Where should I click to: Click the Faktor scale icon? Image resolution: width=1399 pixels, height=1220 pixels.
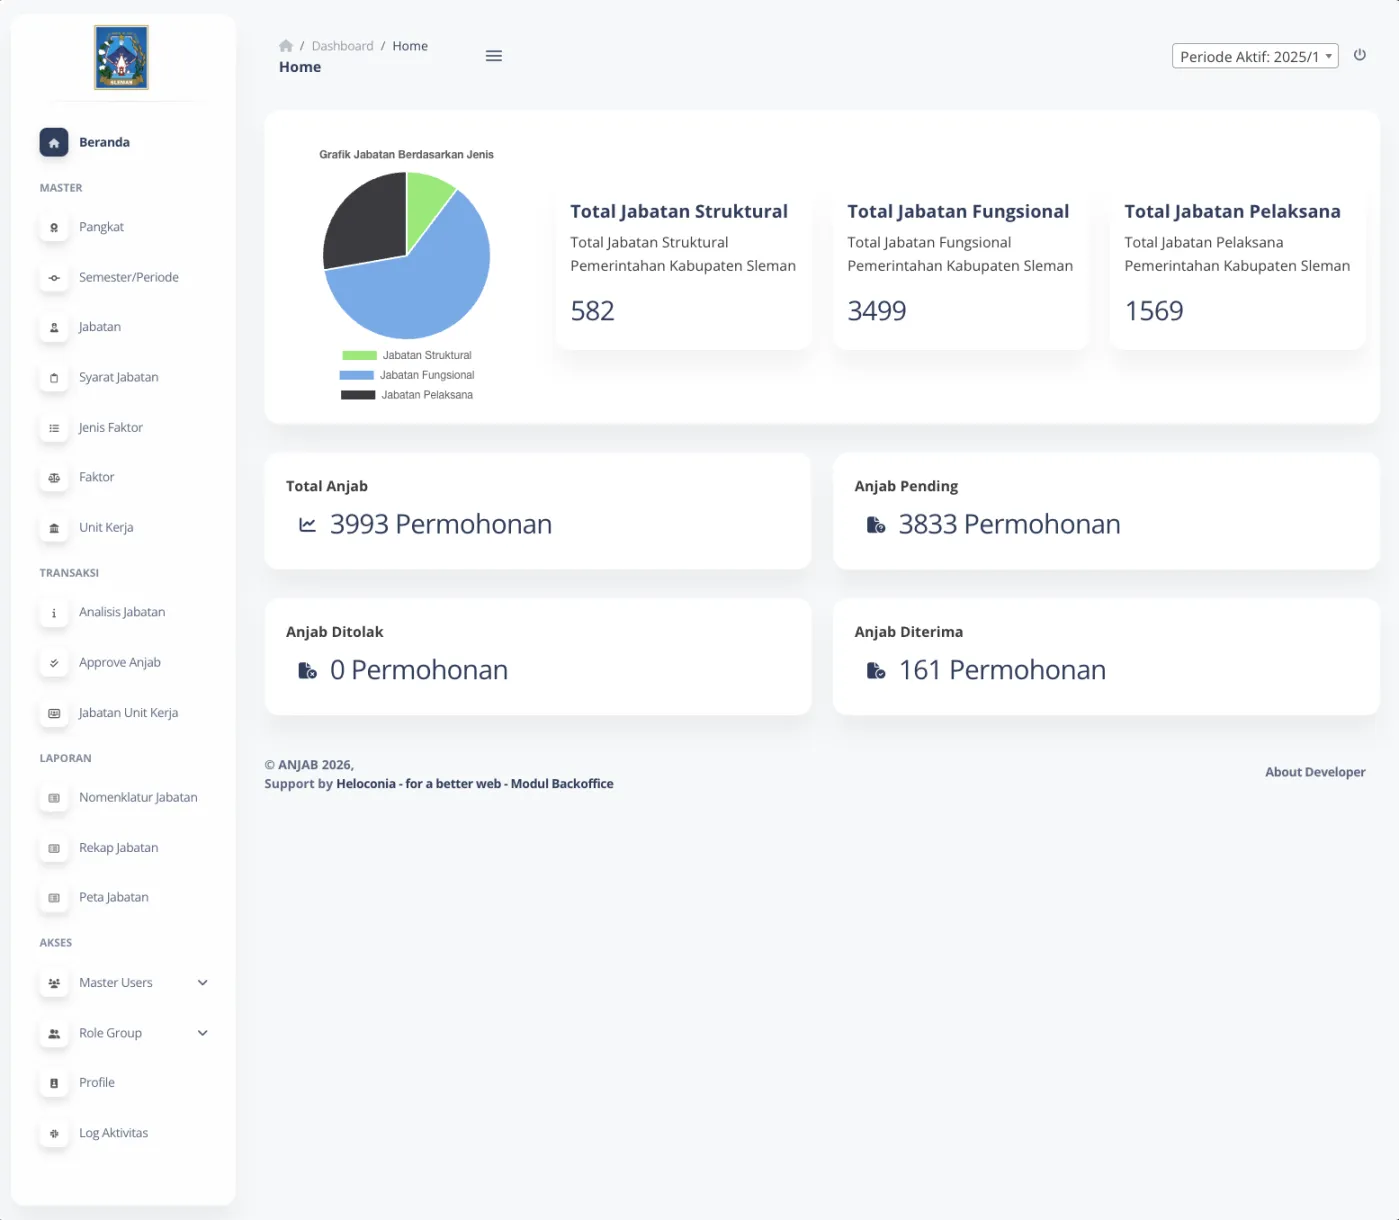pos(54,478)
